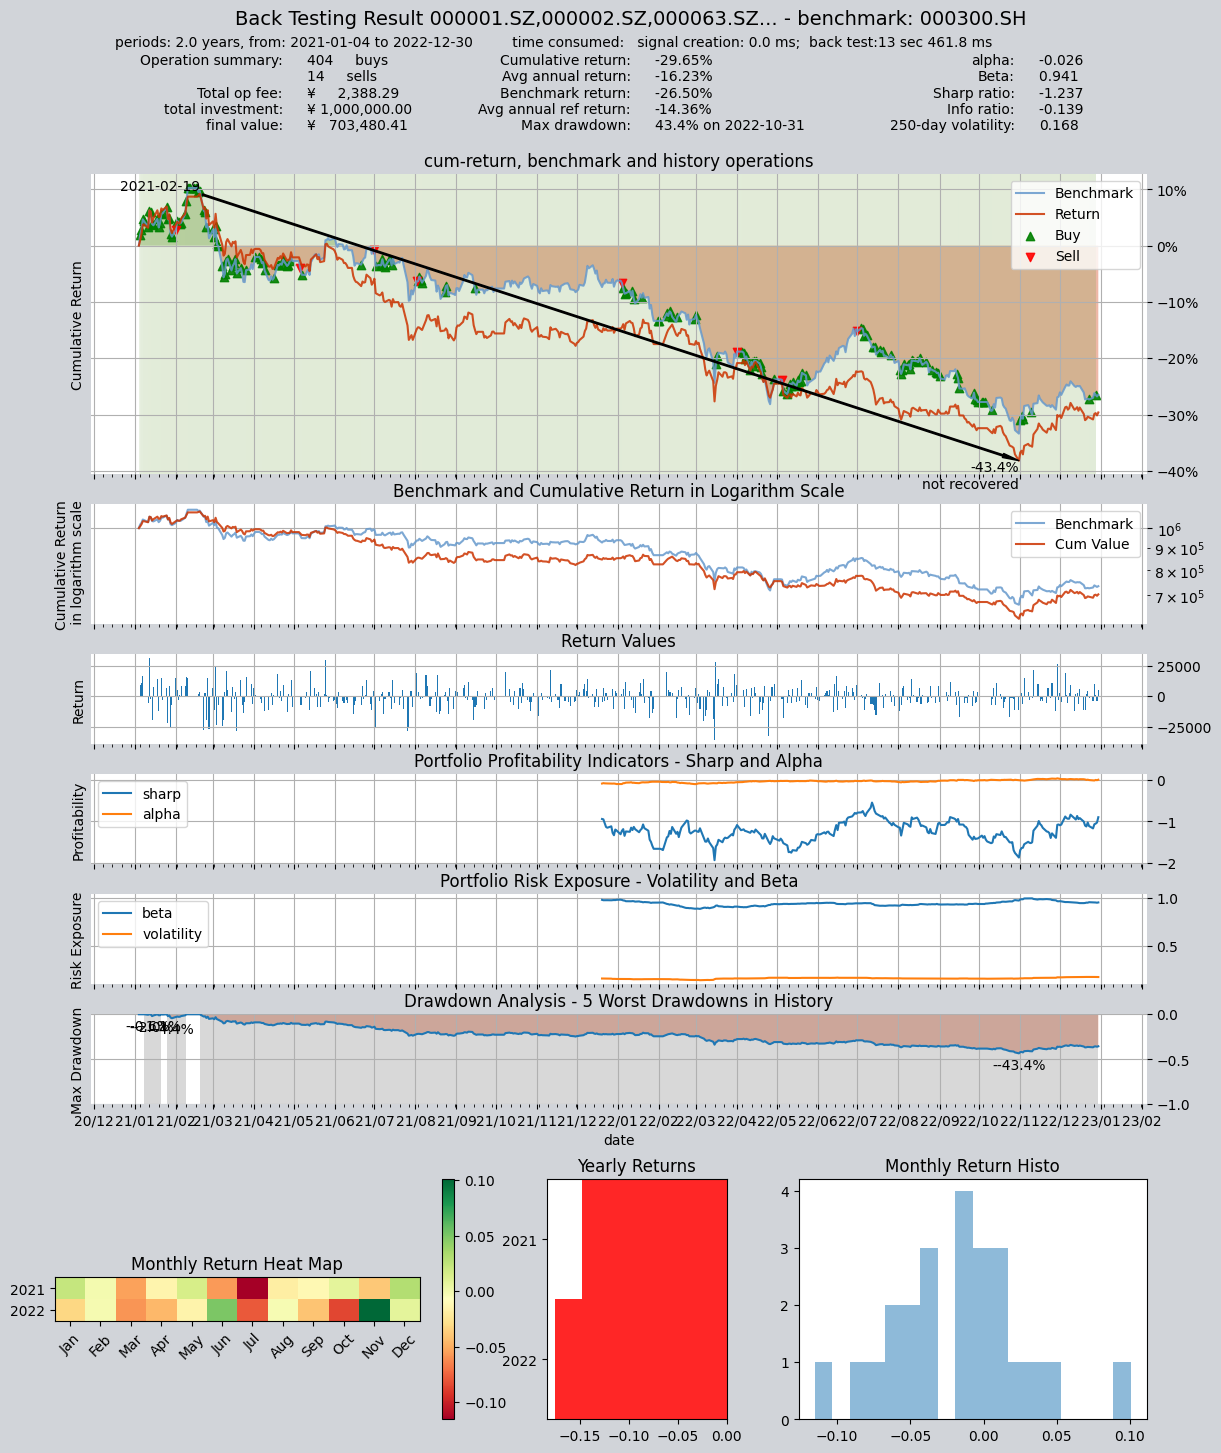Click the heat map color scale bar
This screenshot has height=1453, width=1221.
(x=448, y=1299)
